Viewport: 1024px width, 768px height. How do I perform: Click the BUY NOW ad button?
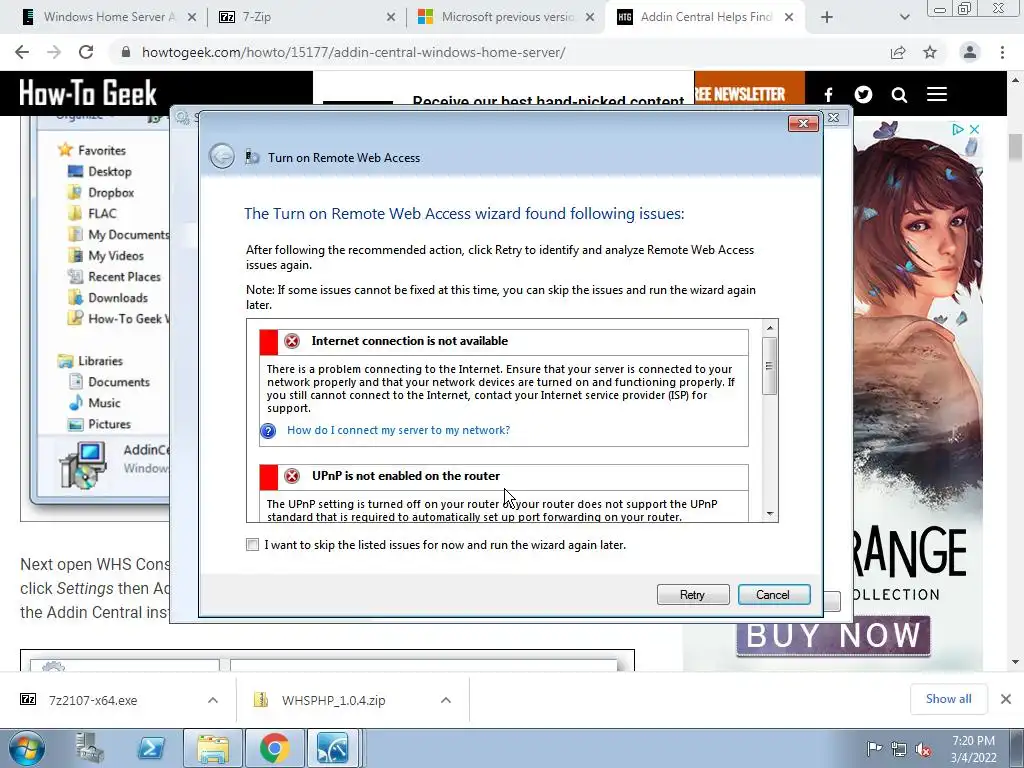click(833, 635)
